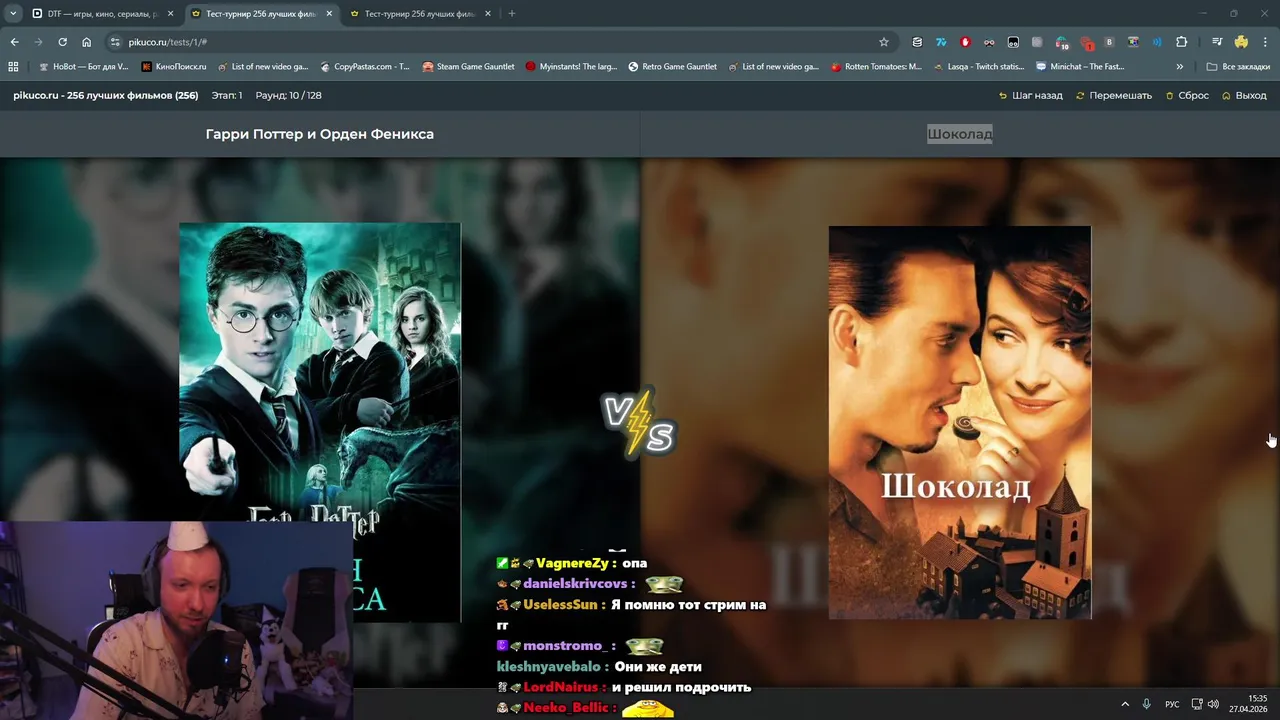Click the Гарри Поттер и Орден Феникса title

320,134
